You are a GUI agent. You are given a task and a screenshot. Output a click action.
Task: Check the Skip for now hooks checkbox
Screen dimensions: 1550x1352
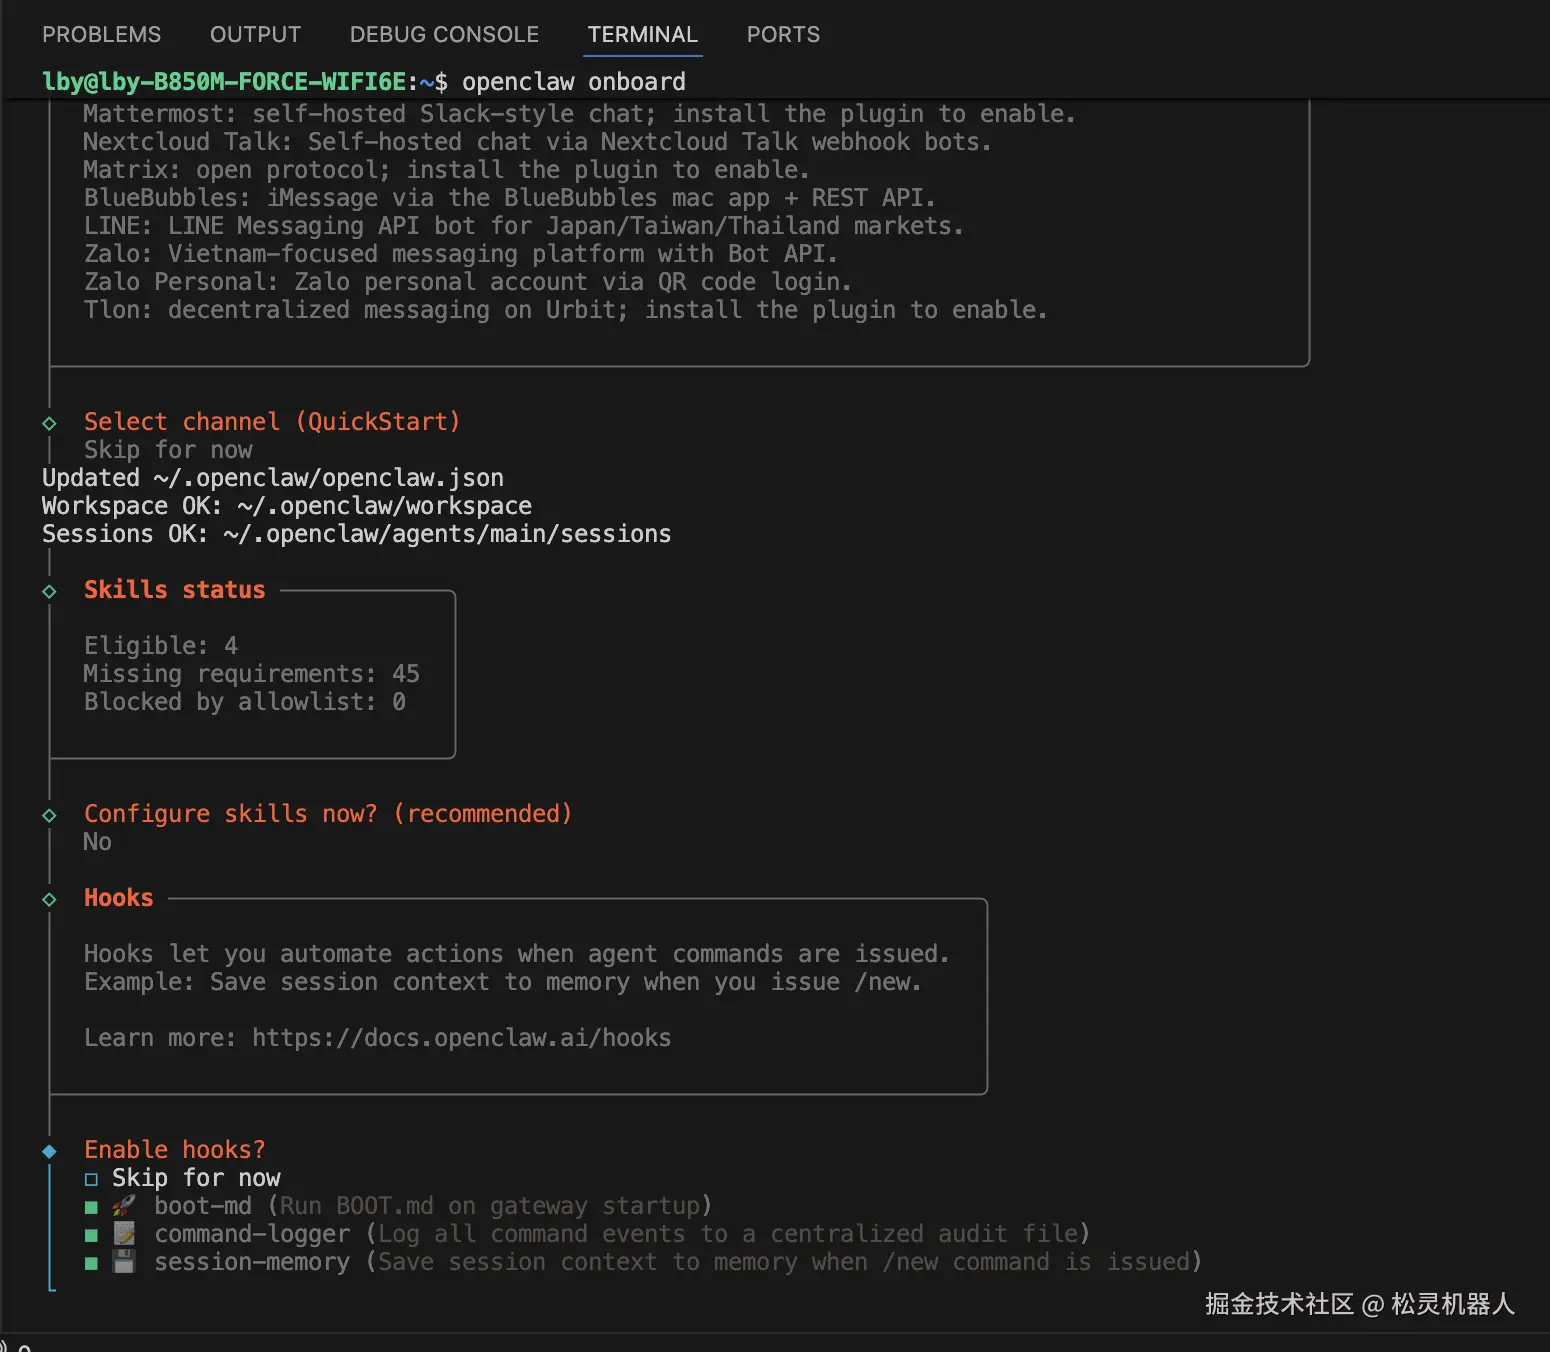[91, 1179]
